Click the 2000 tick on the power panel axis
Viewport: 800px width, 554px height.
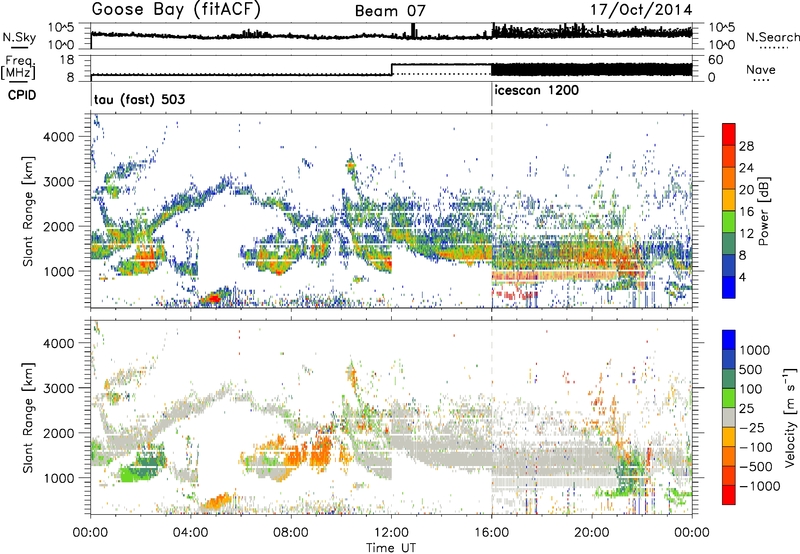click(x=60, y=226)
